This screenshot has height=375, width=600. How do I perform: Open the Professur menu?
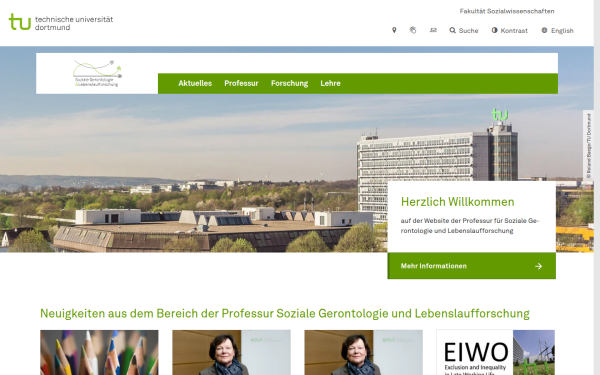pos(241,83)
